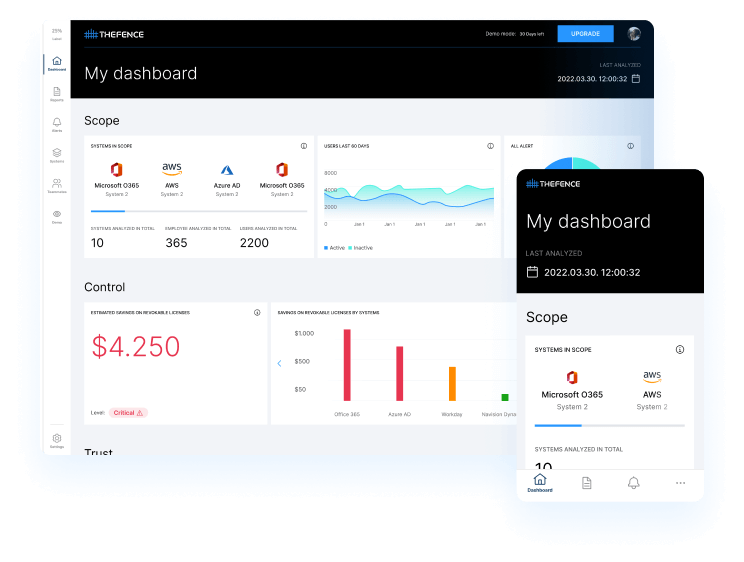Click previous arrow on savings by systems chart
744x562 pixels.
[x=279, y=364]
